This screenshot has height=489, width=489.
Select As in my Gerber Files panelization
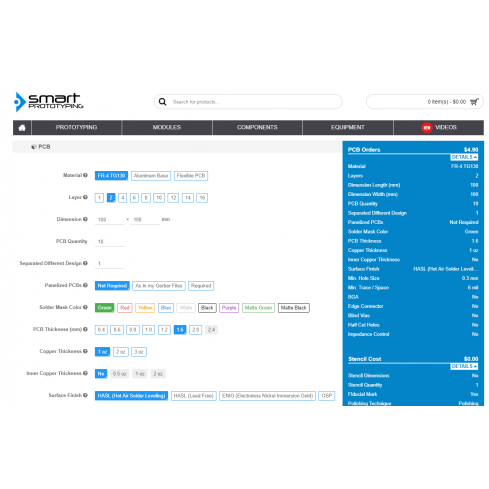point(159,286)
